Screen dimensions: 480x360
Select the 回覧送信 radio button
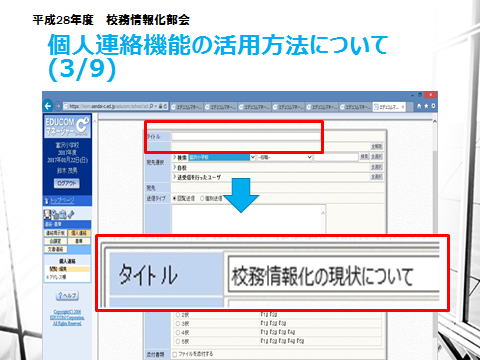pos(174,198)
